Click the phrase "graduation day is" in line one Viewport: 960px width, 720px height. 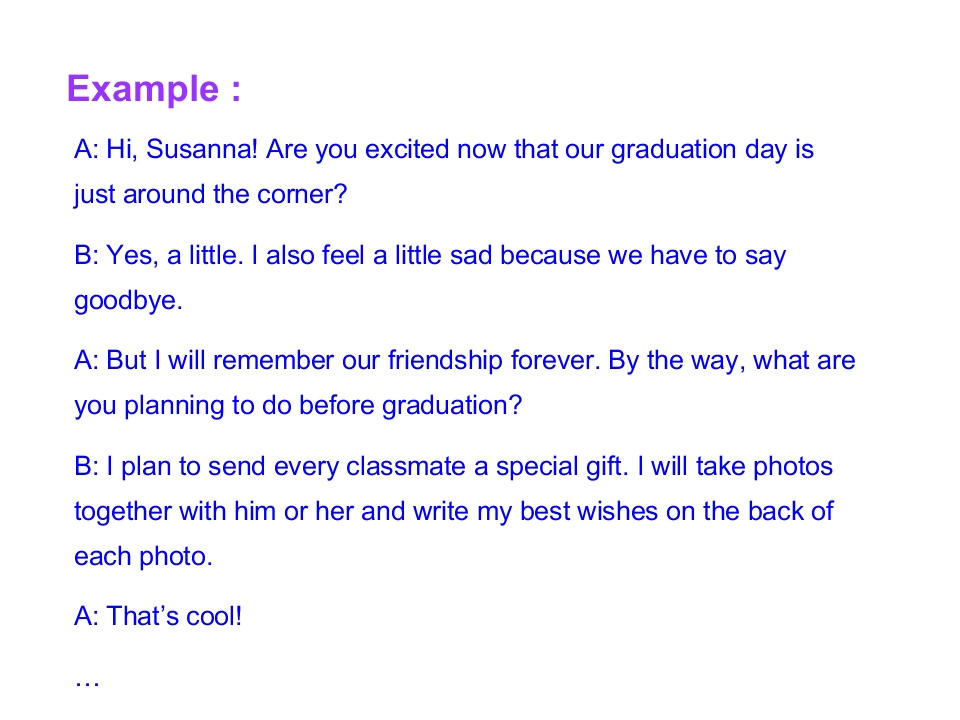(712, 150)
